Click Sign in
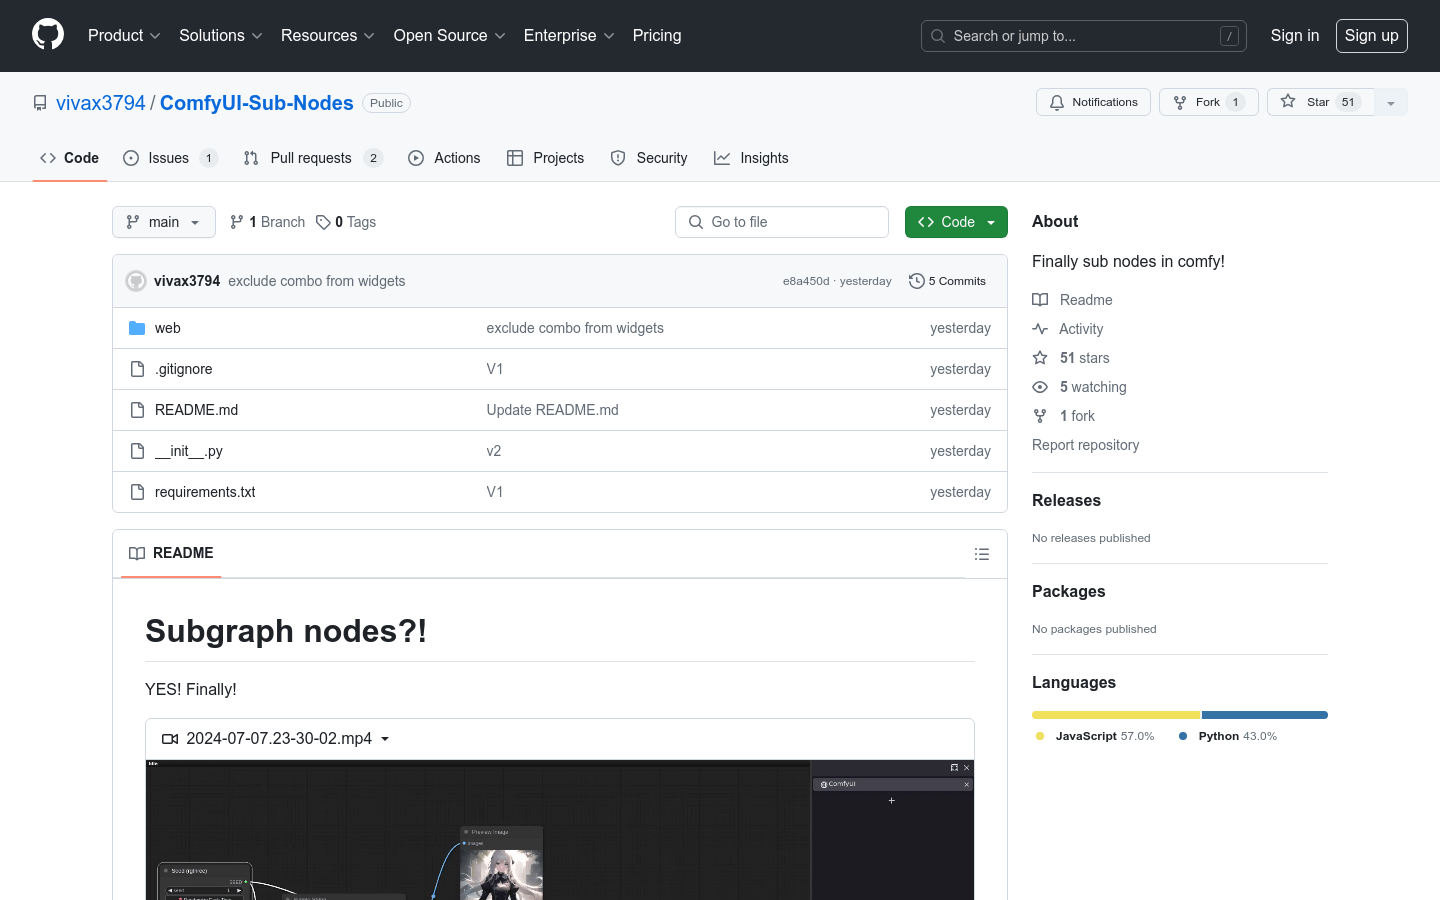The image size is (1440, 900). tap(1295, 35)
